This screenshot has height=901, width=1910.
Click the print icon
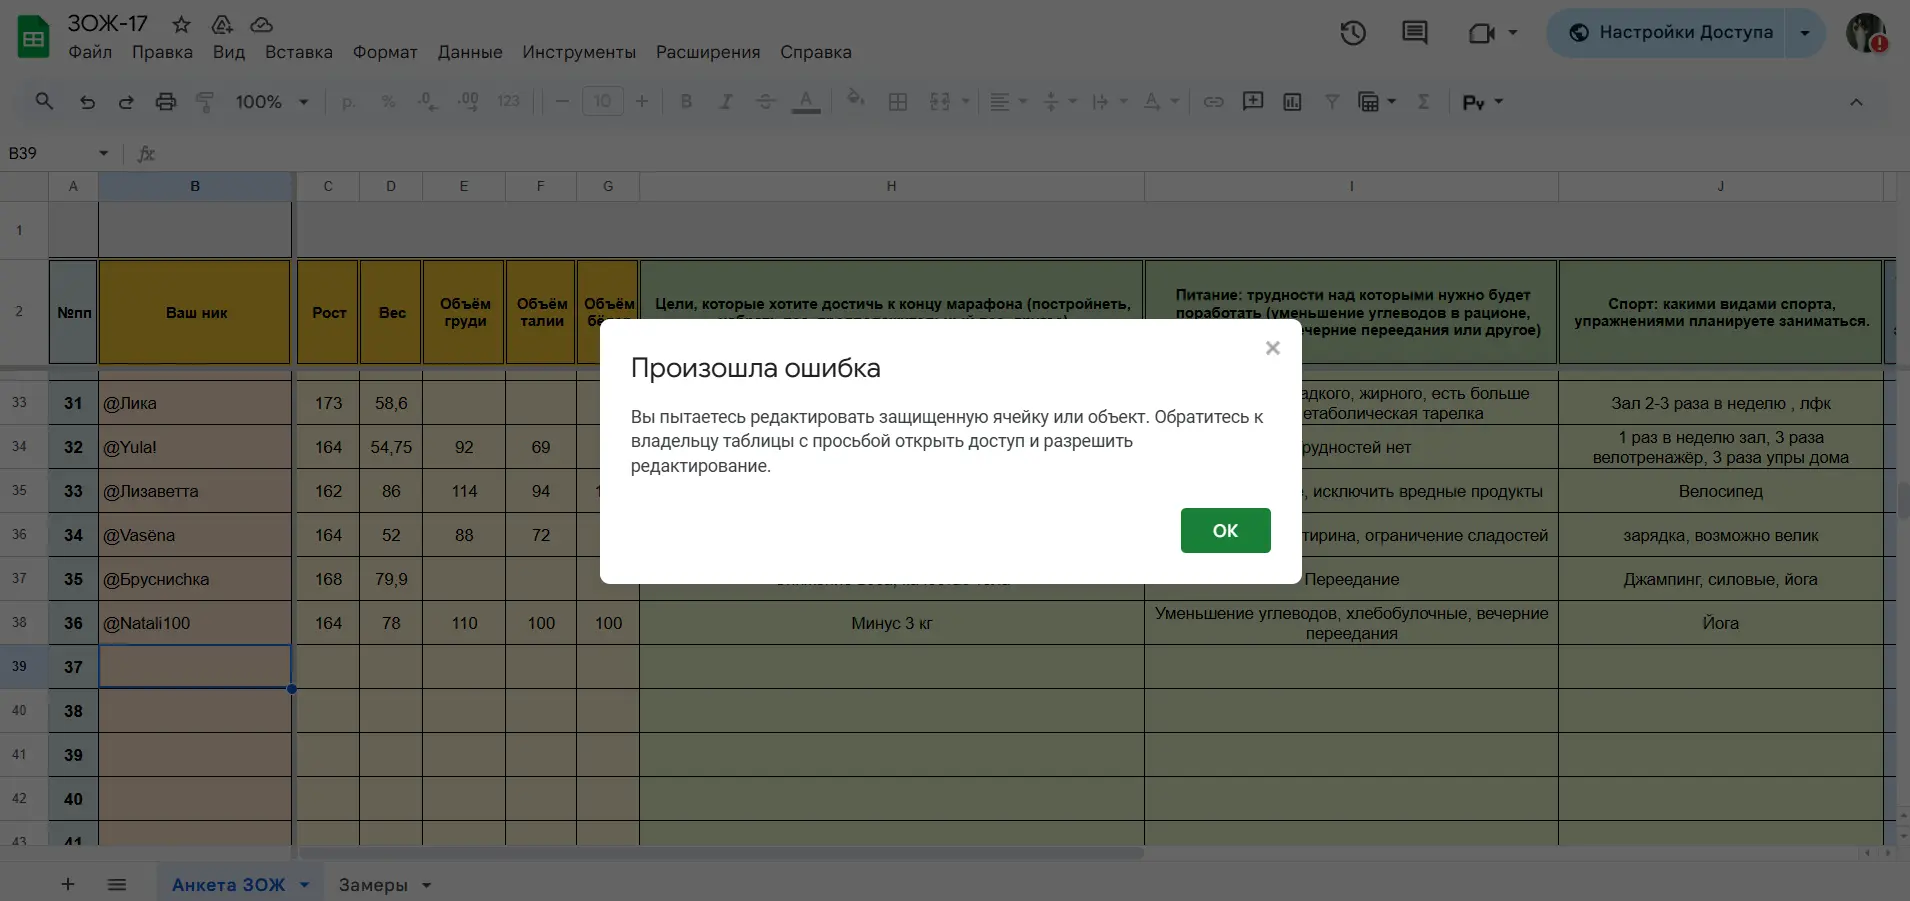pyautogui.click(x=166, y=101)
